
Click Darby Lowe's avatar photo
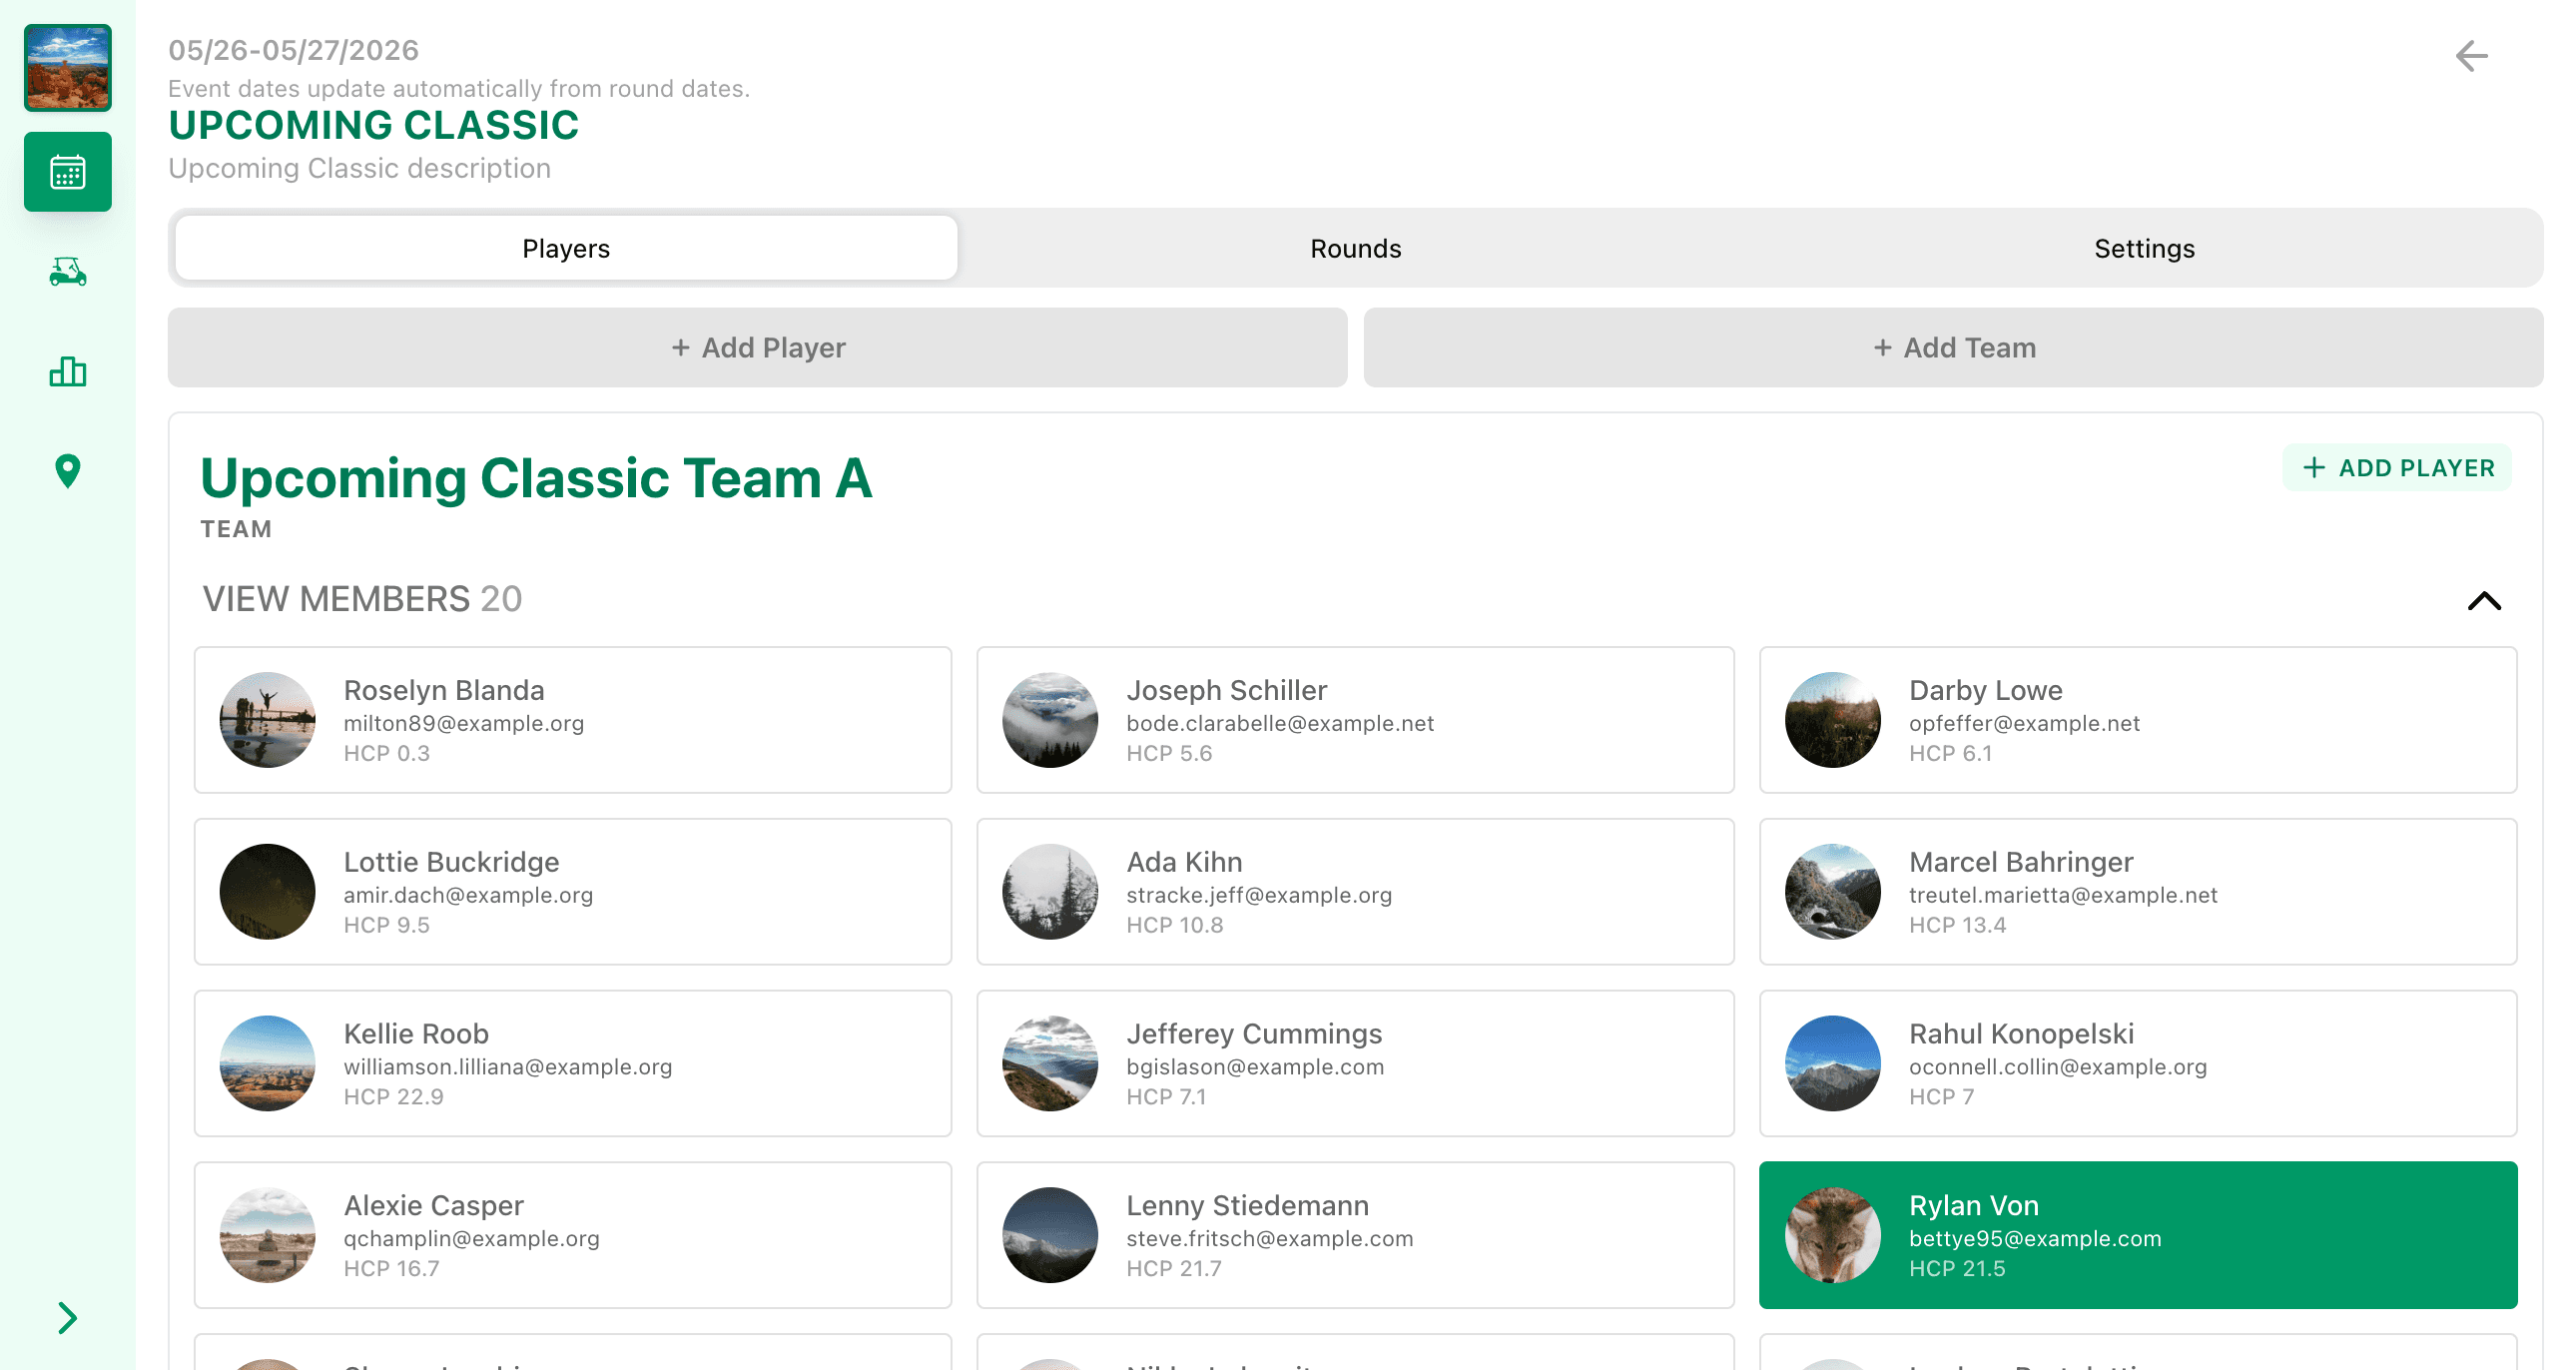1833,720
